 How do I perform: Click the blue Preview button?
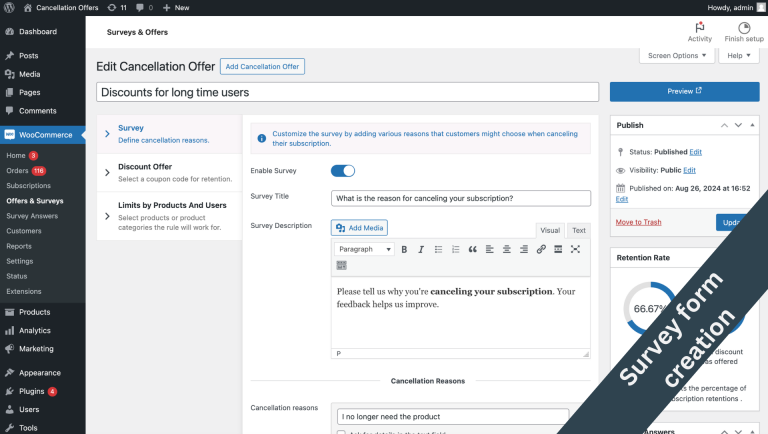[684, 92]
